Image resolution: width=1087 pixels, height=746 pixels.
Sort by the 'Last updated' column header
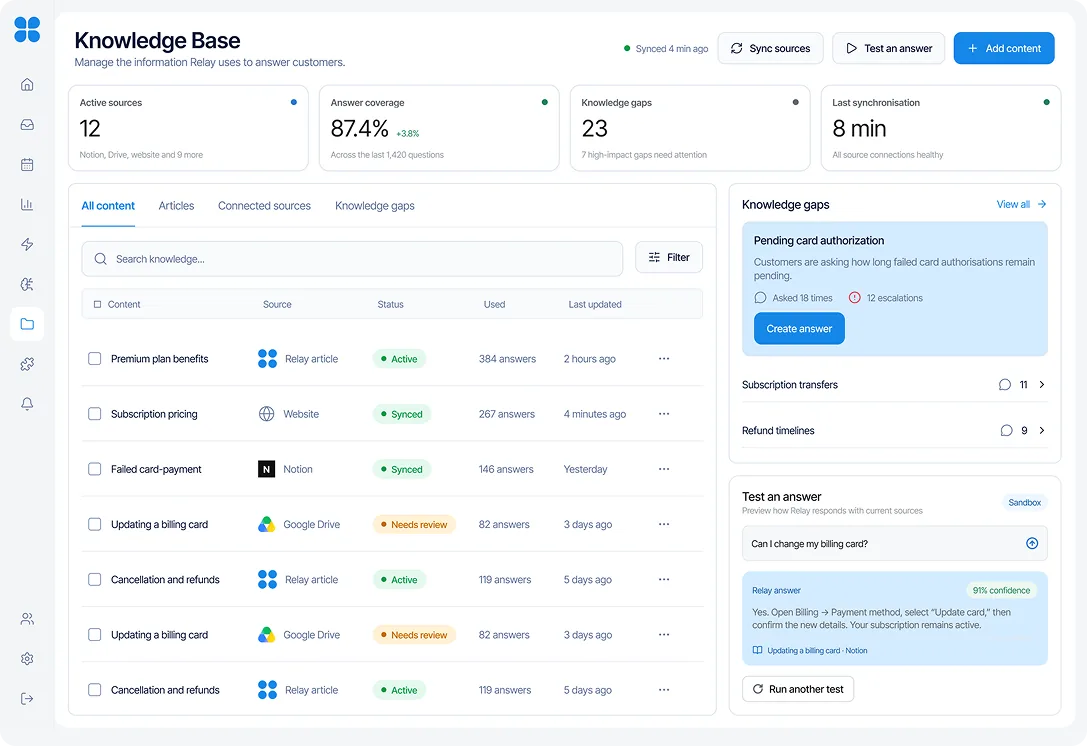595,304
